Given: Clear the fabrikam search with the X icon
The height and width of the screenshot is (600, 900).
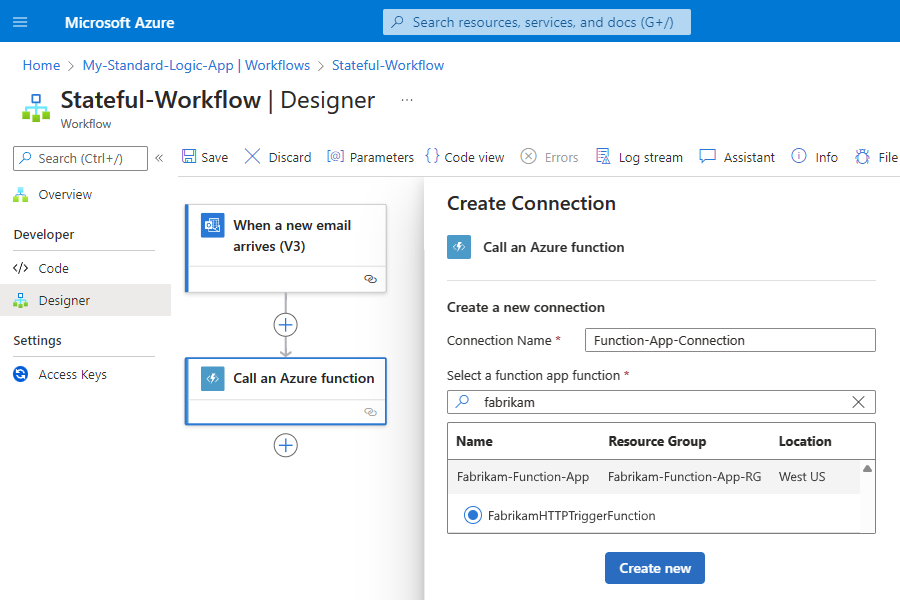Looking at the screenshot, I should coord(858,402).
